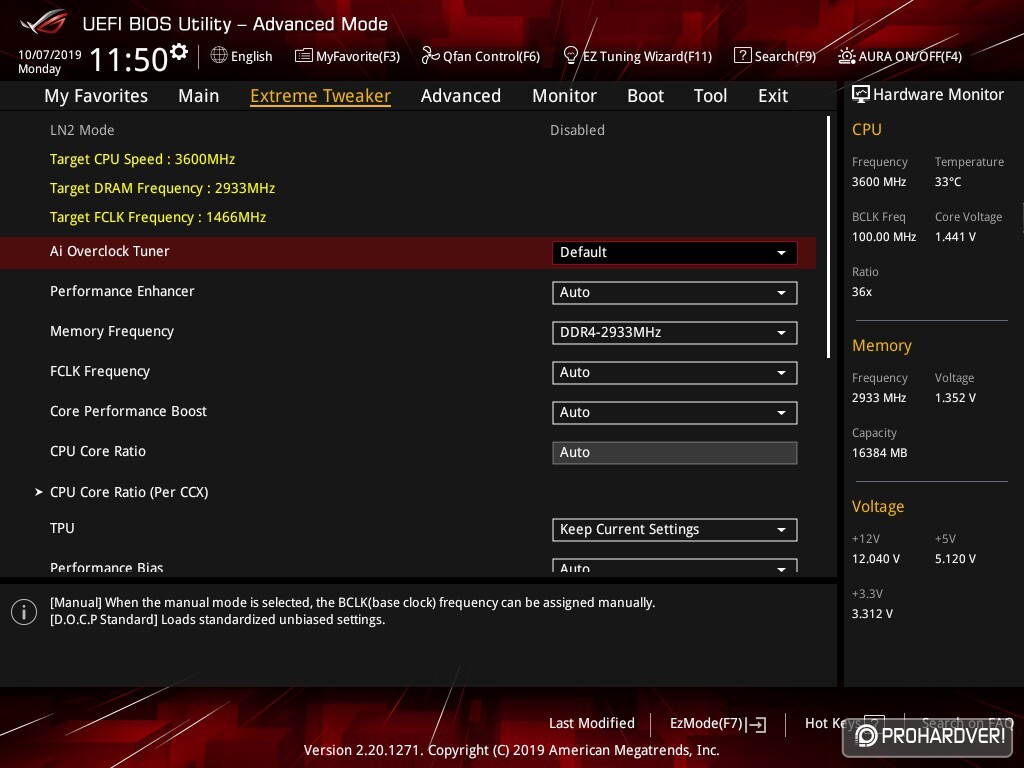Image resolution: width=1024 pixels, height=768 pixels.
Task: Go to the Advanced tab
Action: click(460, 96)
